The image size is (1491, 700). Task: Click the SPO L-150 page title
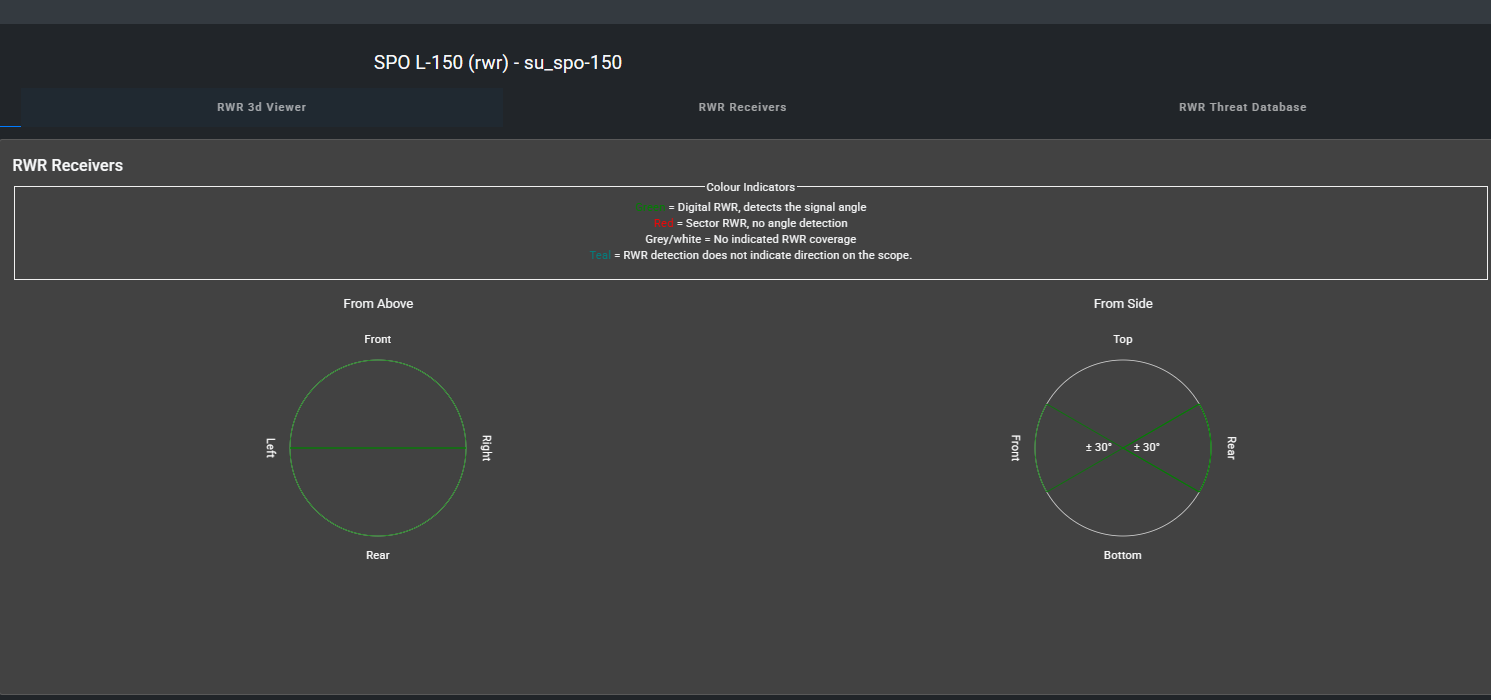[x=498, y=62]
